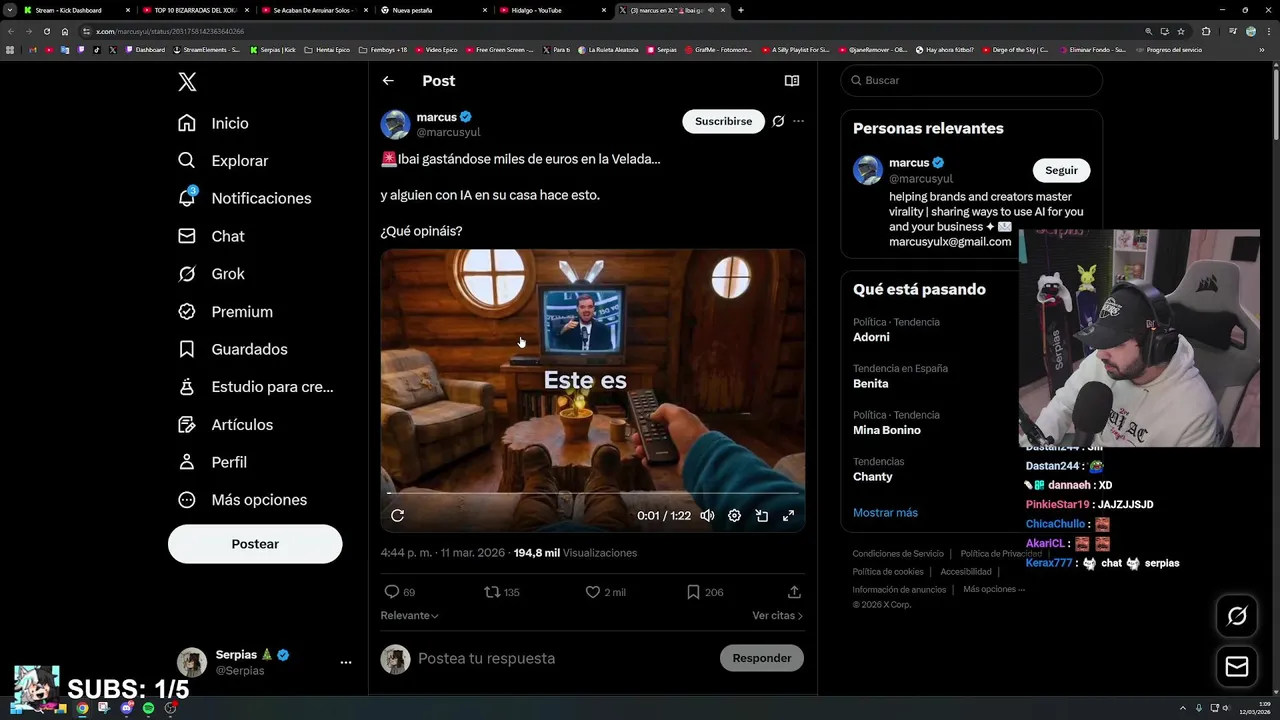This screenshot has height=720, width=1280.
Task: Open the post's more options dots
Action: (798, 121)
